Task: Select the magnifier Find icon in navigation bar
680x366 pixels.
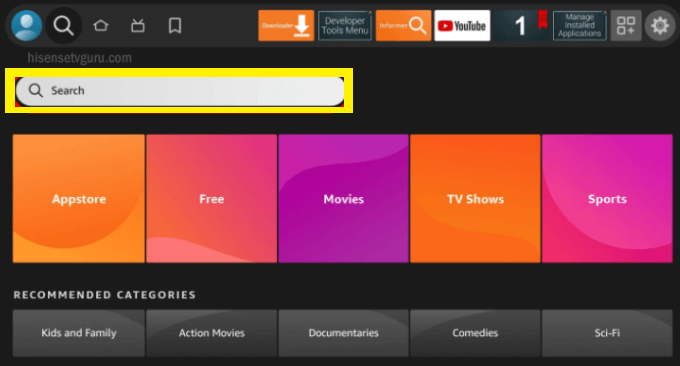Action: (63, 26)
